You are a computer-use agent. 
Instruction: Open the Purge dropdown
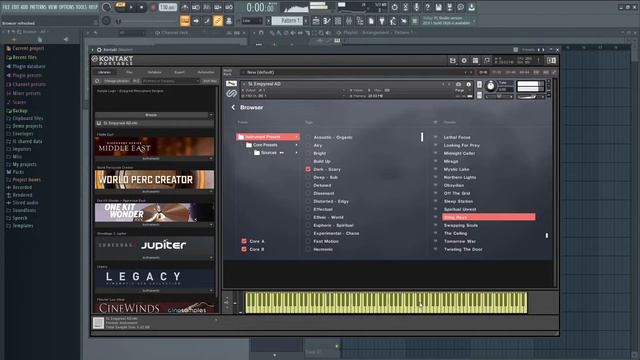point(460,90)
